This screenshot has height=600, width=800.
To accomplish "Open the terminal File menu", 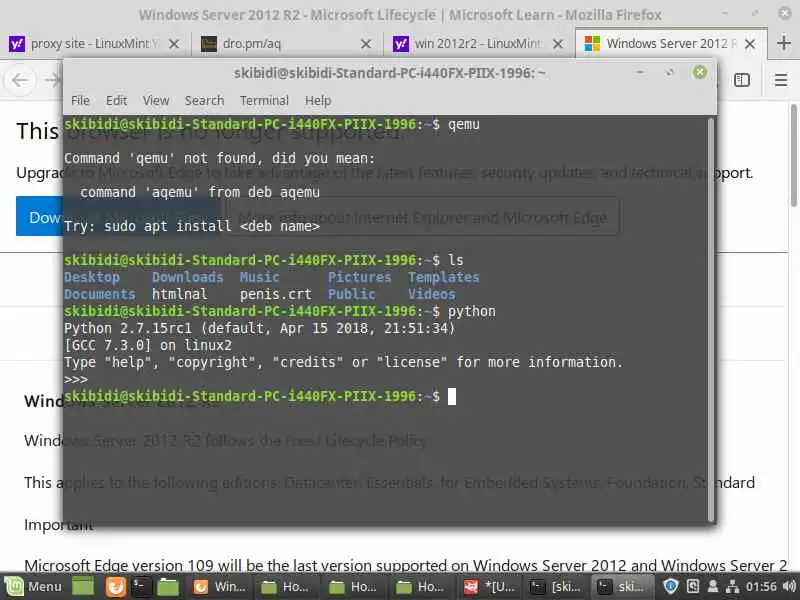I will (80, 101).
